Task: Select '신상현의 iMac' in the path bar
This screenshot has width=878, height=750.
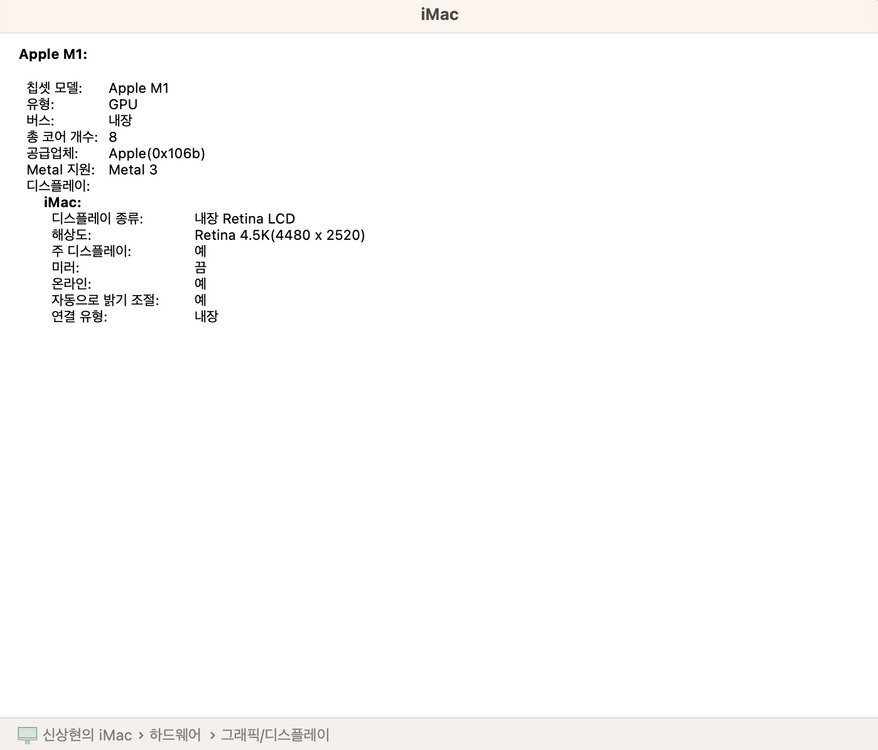Action: pyautogui.click(x=87, y=735)
